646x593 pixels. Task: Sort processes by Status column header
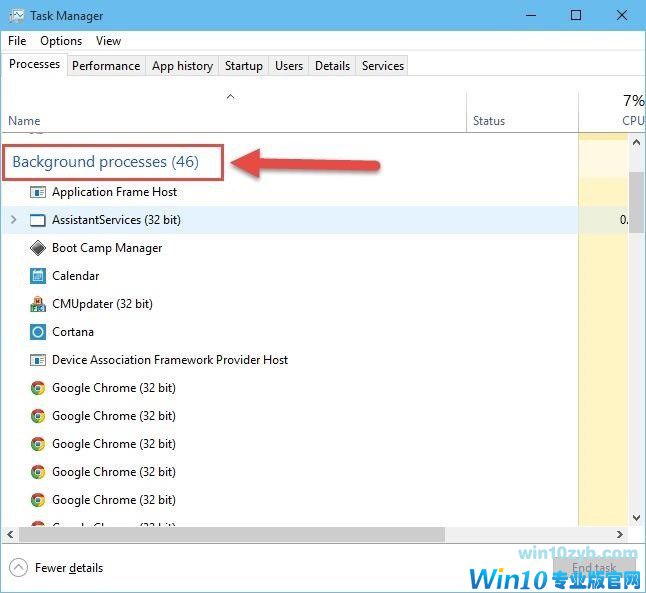[x=489, y=121]
